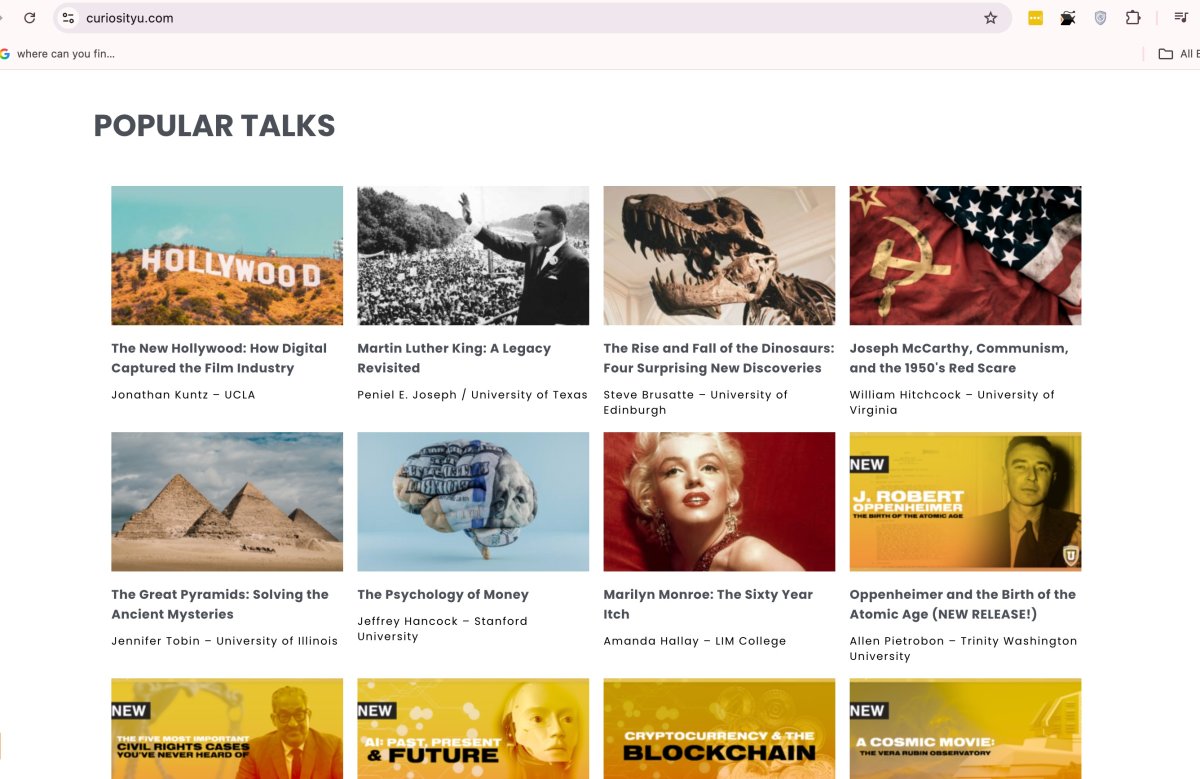Screen dimensions: 1200x779
Task: Select the Marilyn Monroe portrait thumbnail
Action: 719,501
